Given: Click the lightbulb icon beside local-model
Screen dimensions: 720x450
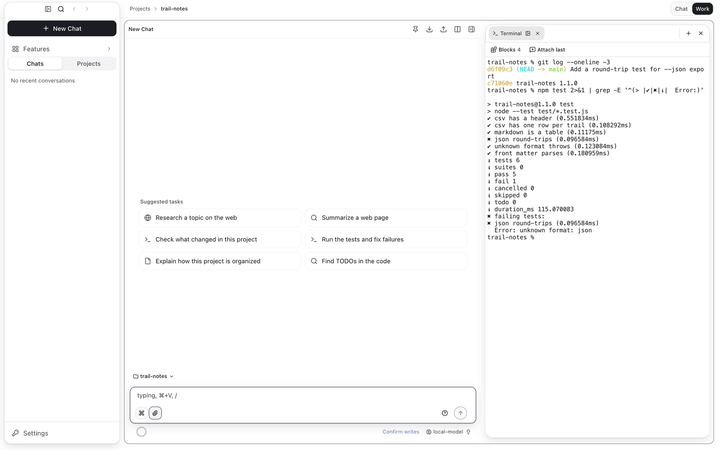Looking at the screenshot, I should coord(468,432).
